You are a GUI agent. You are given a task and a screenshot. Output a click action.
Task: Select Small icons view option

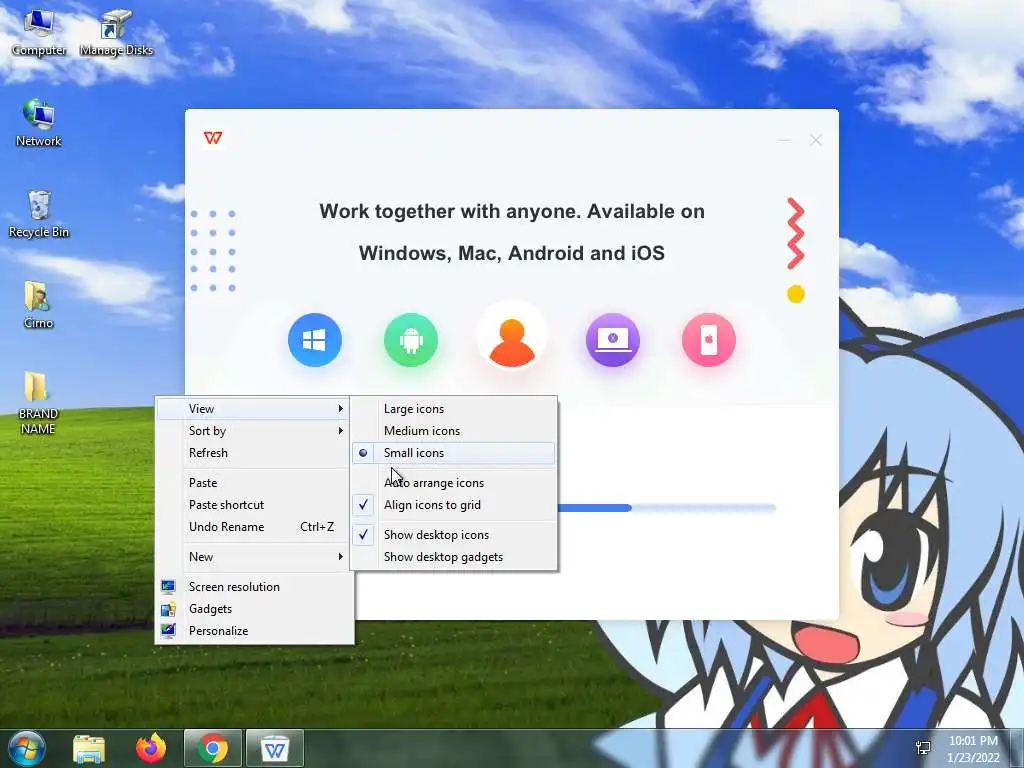(x=453, y=453)
